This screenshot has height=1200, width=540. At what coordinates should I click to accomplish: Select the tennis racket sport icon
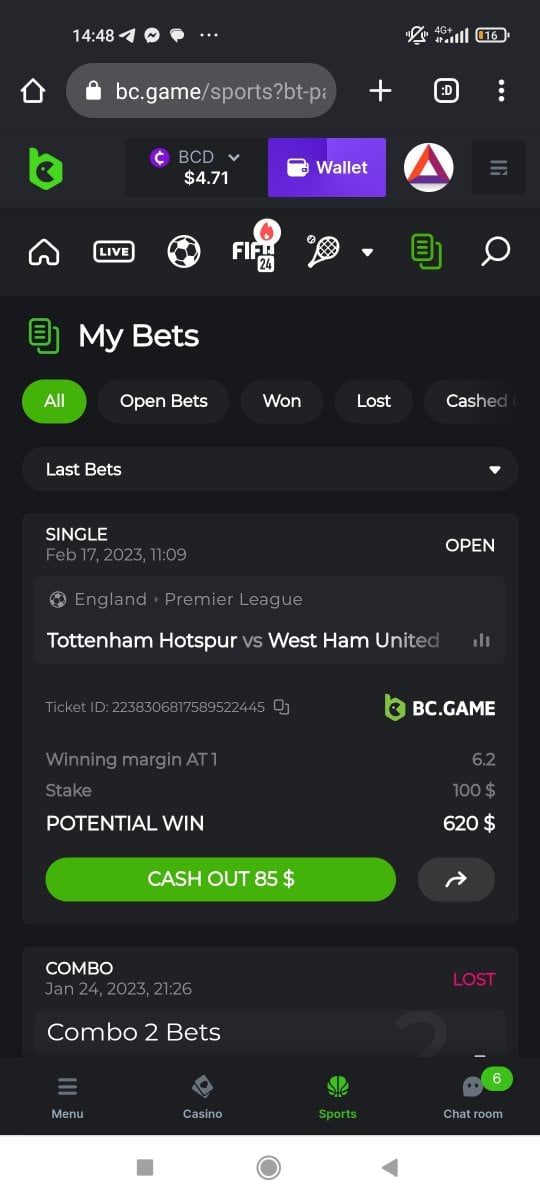pos(323,251)
